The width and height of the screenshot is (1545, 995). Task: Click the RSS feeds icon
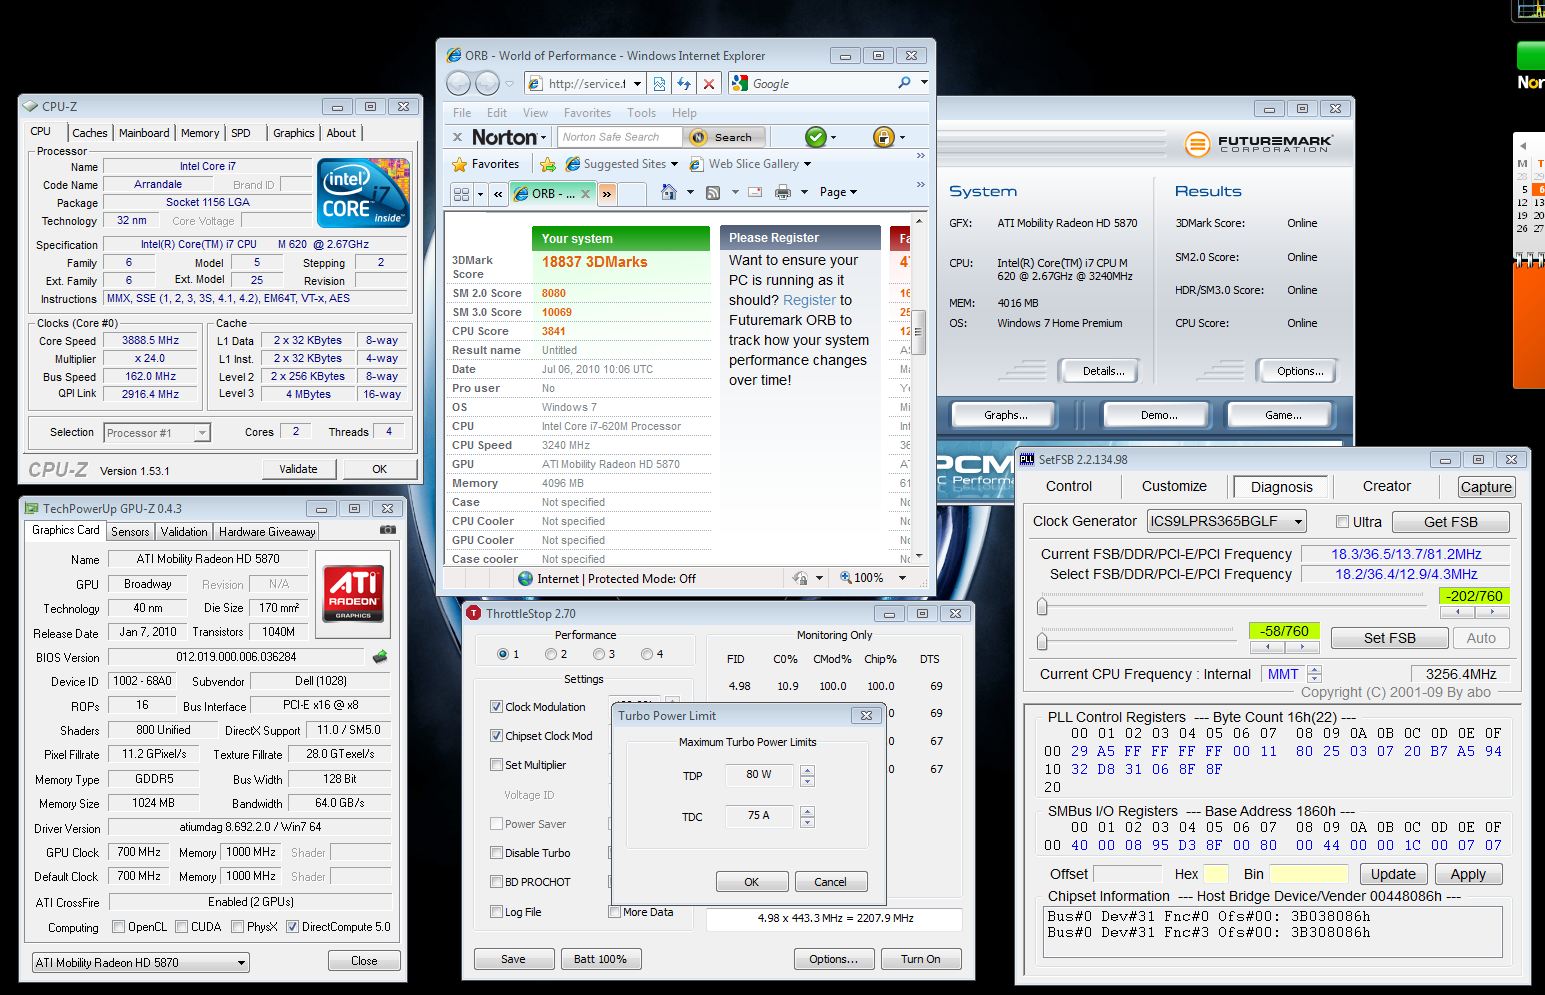click(x=713, y=192)
